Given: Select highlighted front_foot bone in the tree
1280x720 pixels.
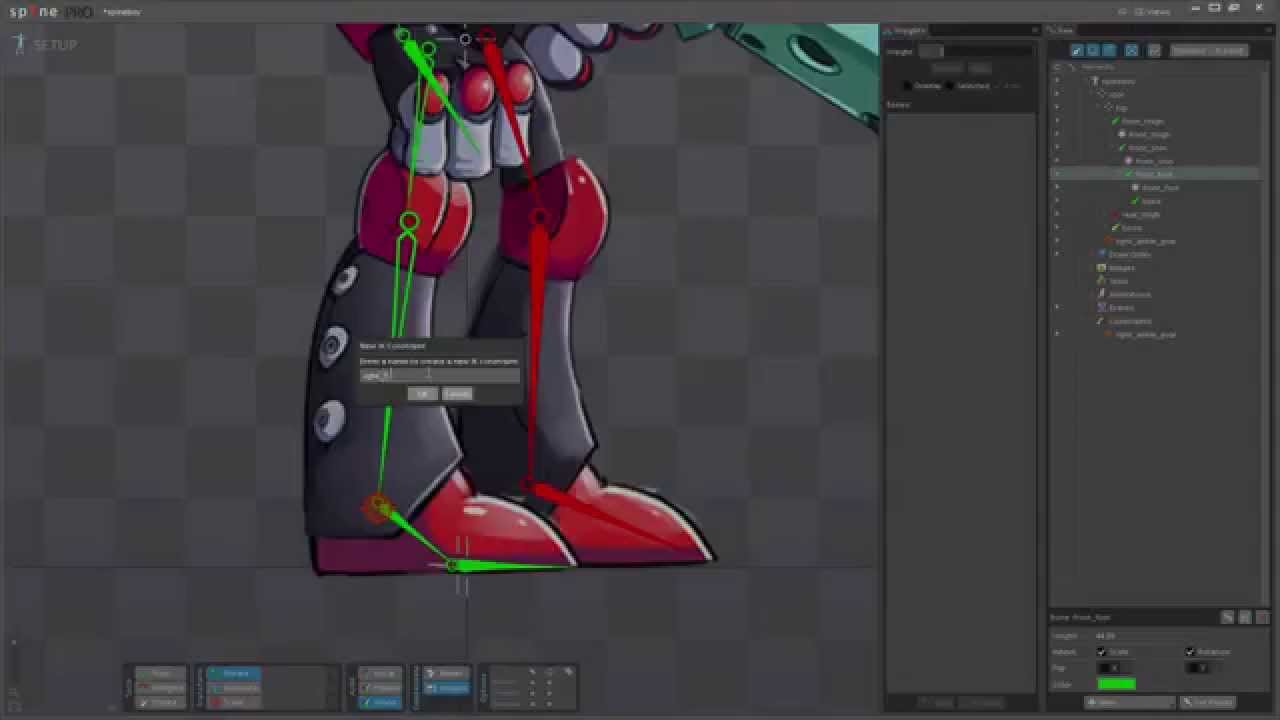Looking at the screenshot, I should click(x=1154, y=174).
